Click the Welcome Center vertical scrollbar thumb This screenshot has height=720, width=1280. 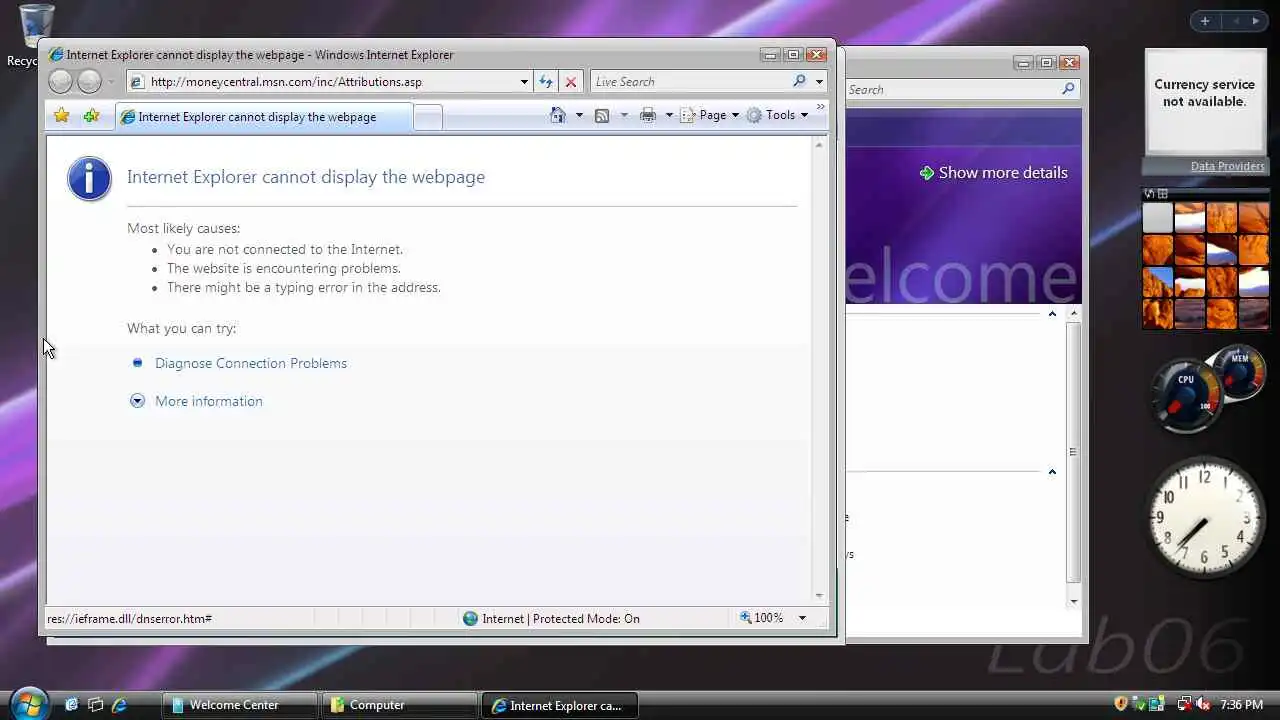pos(1074,452)
